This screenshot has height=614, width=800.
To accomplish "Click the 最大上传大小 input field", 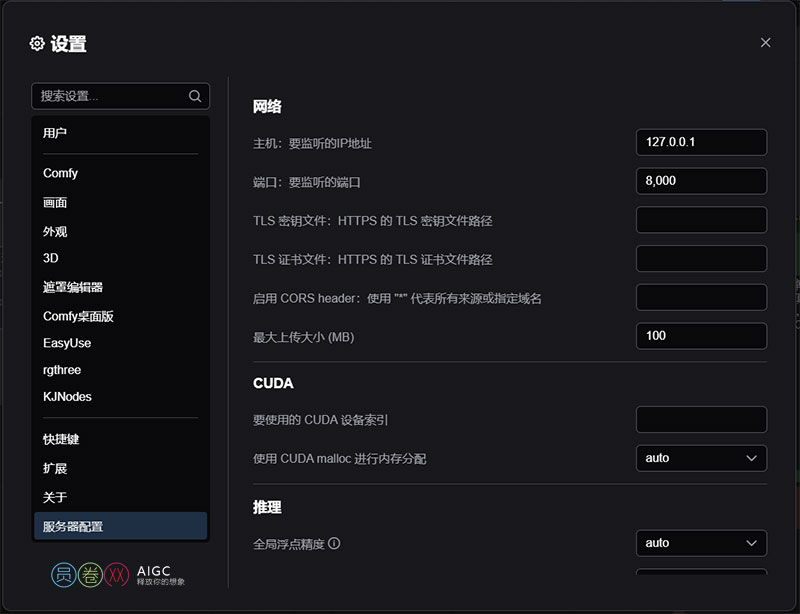I will point(701,336).
